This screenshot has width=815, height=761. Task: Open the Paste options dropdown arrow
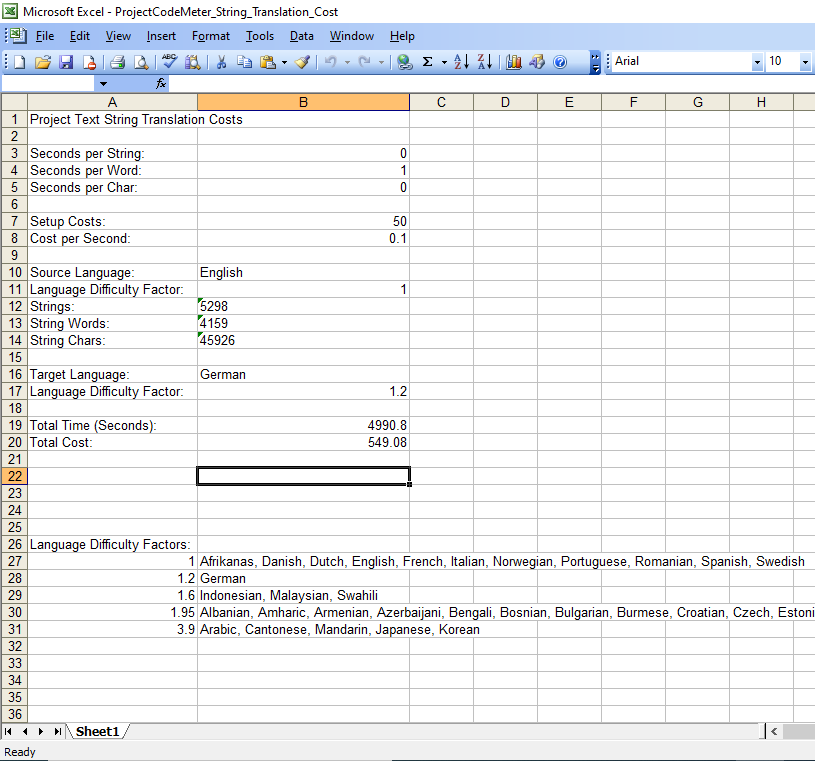click(x=282, y=61)
